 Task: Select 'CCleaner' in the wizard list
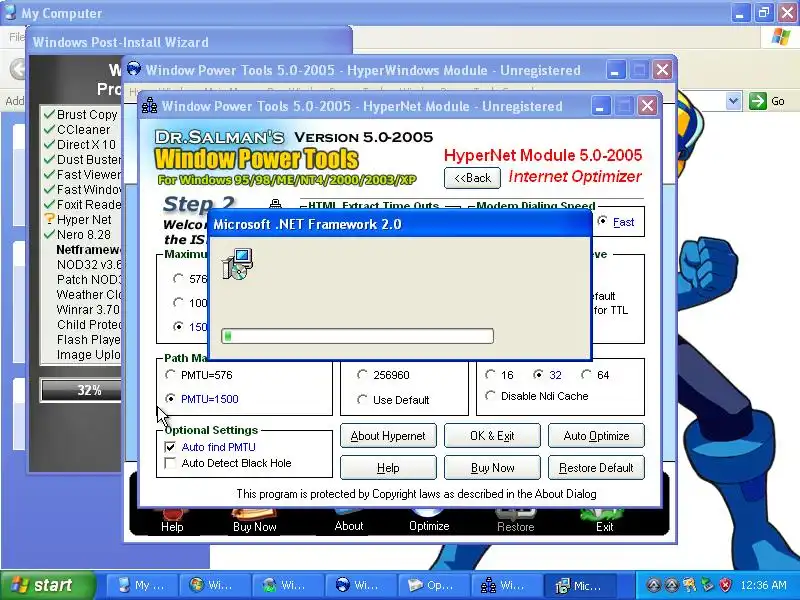[84, 130]
